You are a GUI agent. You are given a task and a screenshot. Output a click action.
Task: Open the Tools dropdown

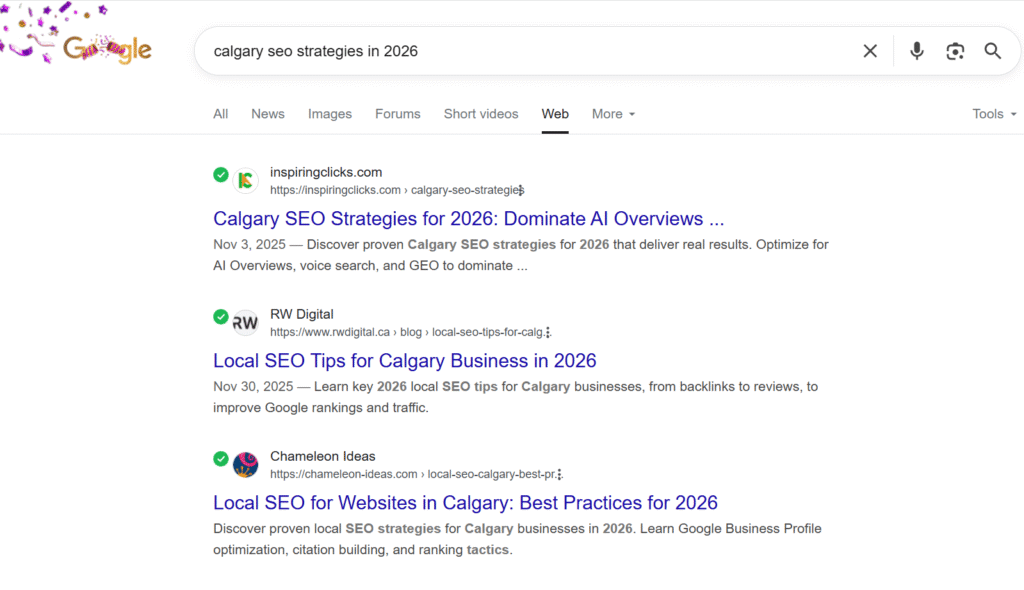coord(993,114)
